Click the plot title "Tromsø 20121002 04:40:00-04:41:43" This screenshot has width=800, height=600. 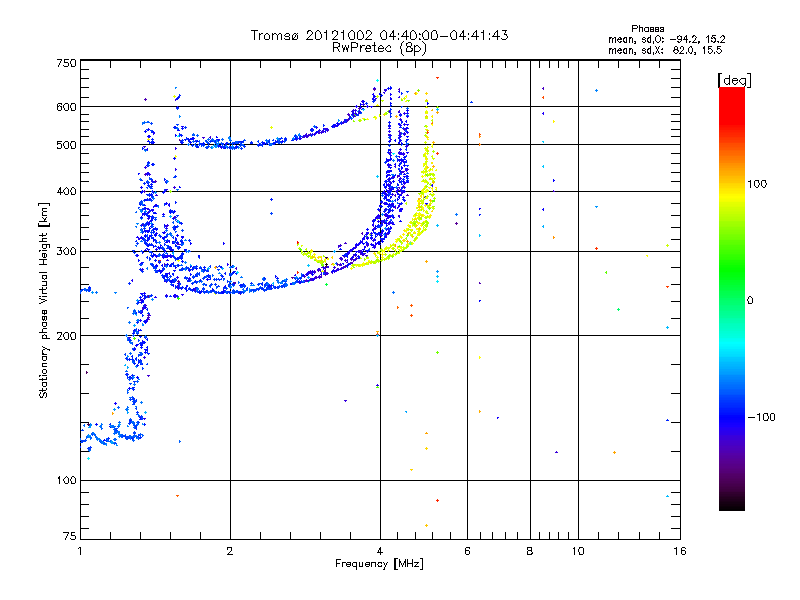tap(379, 35)
